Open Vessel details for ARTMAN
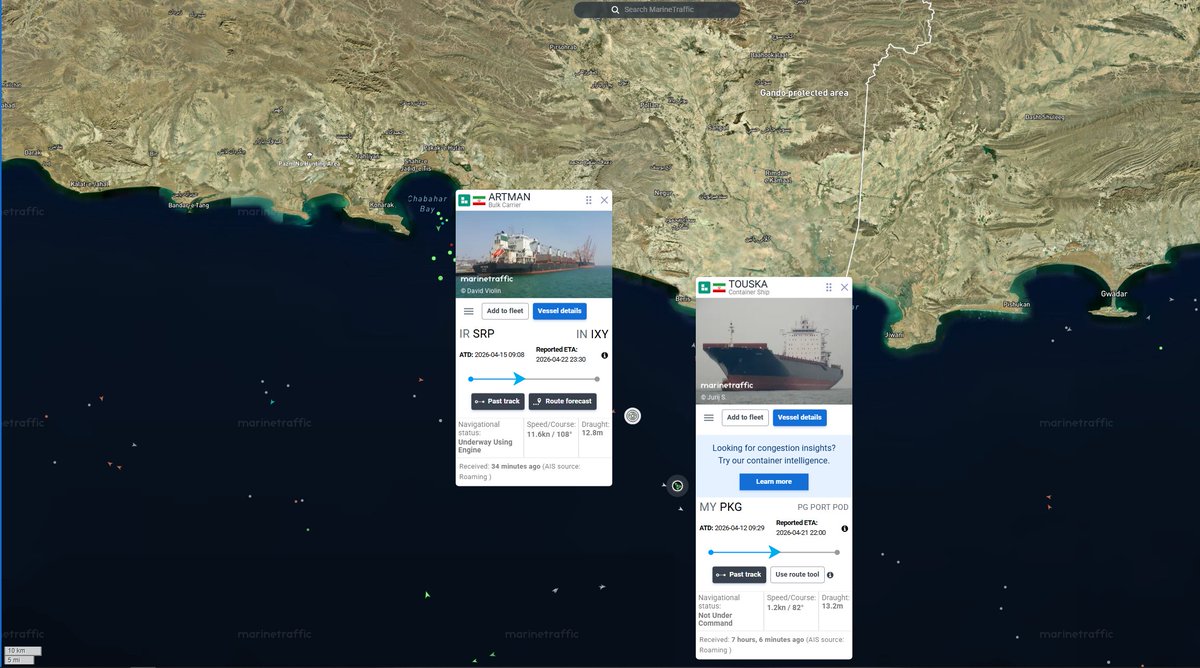 [x=560, y=311]
